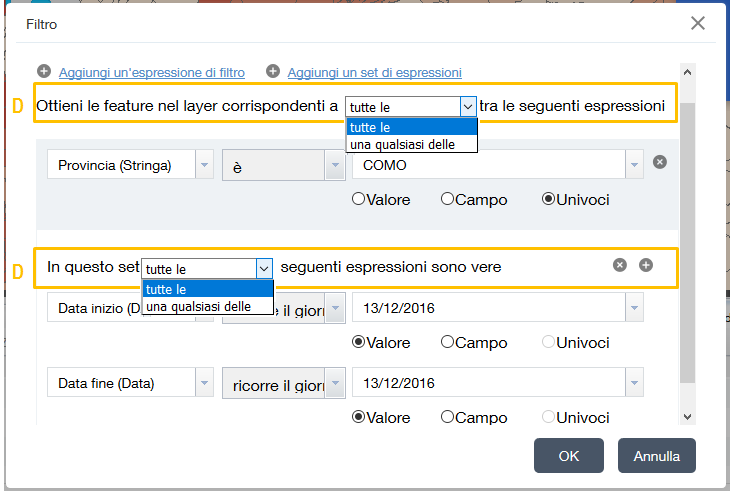Expand the COMO value dropdown arrow
732x492 pixels.
point(634,166)
